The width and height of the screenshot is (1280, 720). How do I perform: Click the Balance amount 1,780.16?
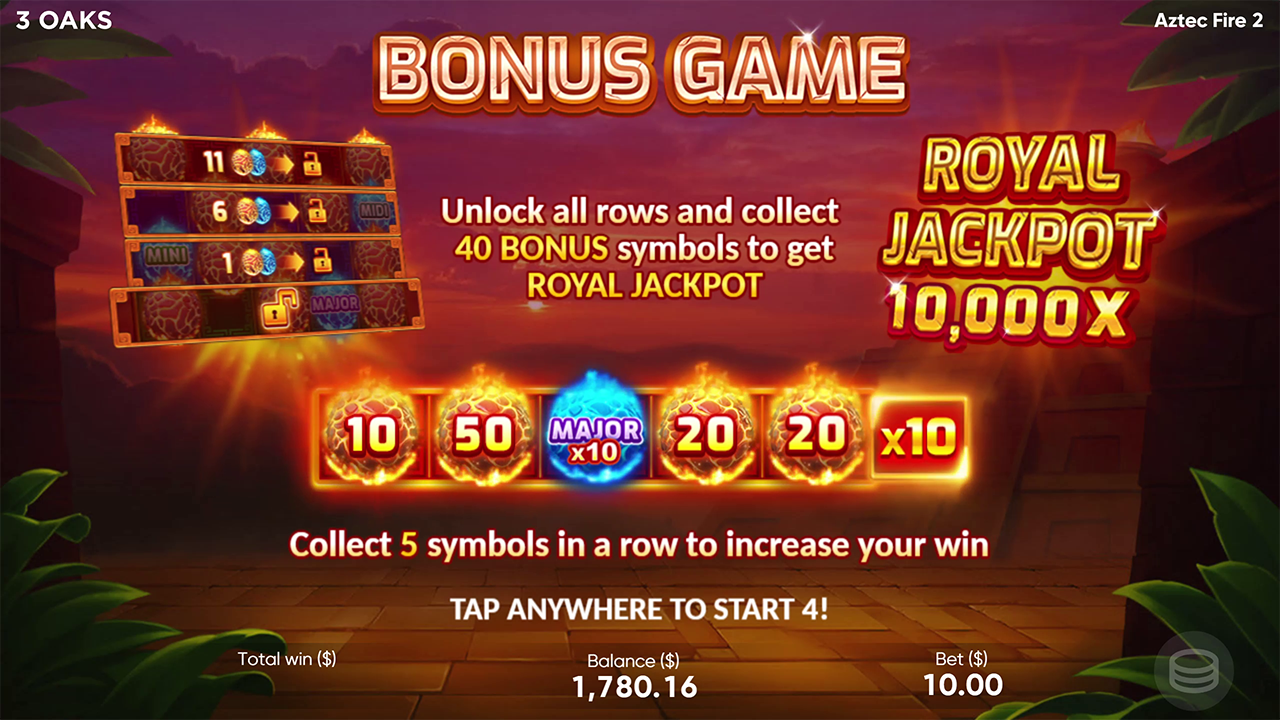tap(635, 687)
